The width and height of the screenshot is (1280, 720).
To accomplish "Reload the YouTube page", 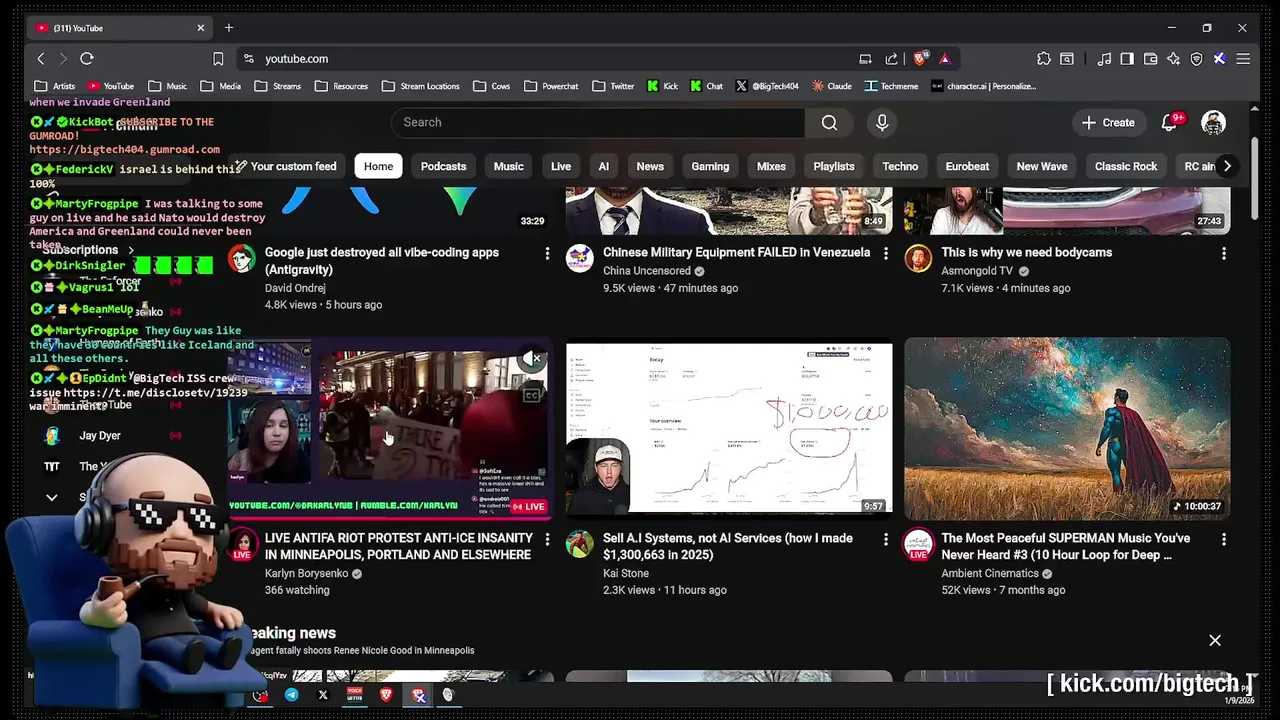I will pyautogui.click(x=87, y=59).
